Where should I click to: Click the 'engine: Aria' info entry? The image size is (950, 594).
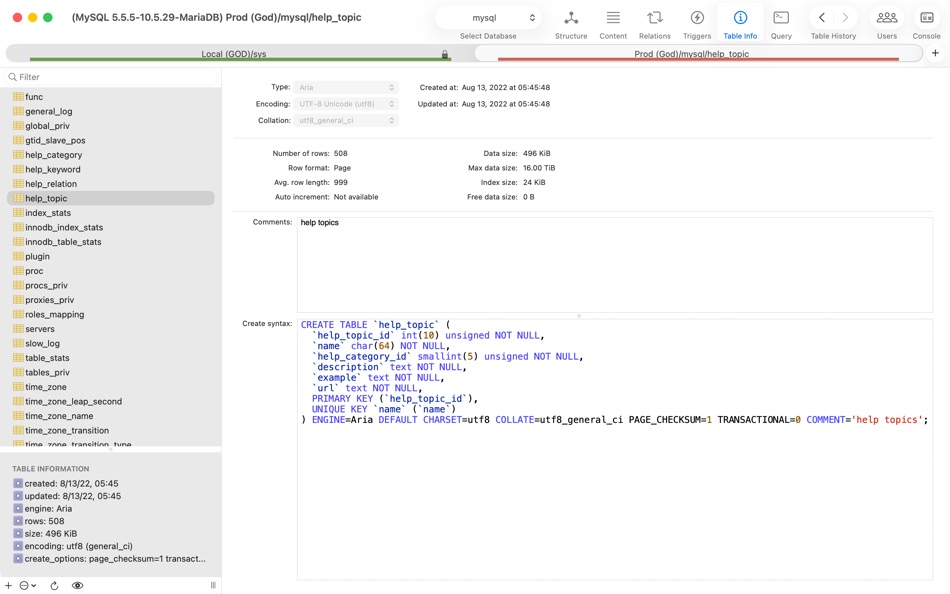click(42, 509)
